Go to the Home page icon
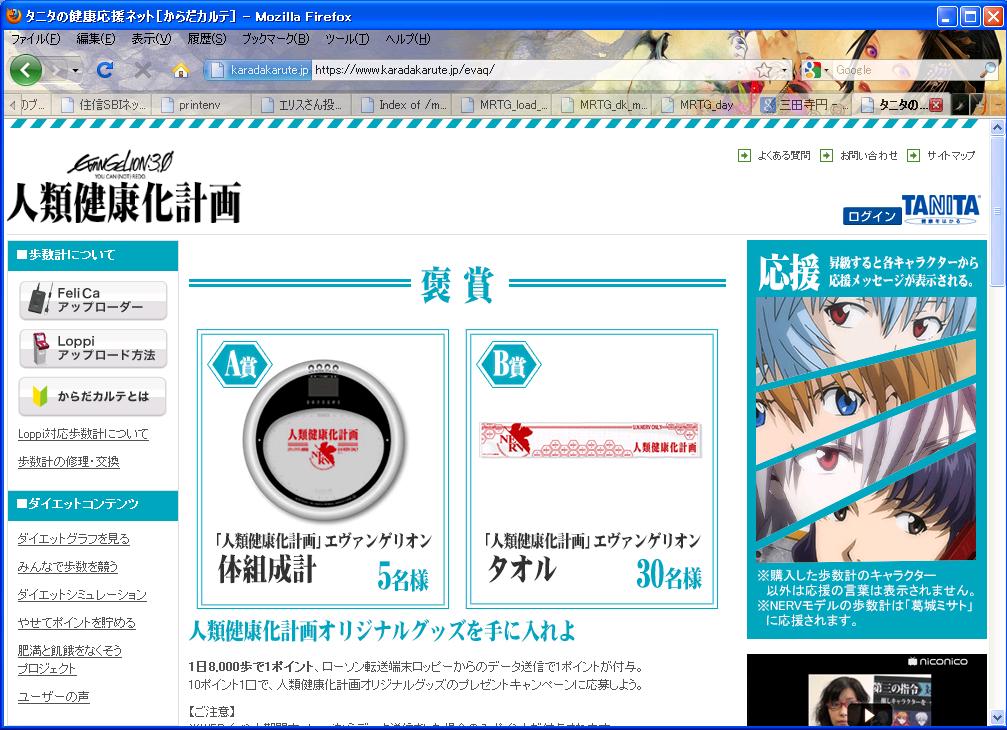This screenshot has height=730, width=1007. [x=181, y=69]
